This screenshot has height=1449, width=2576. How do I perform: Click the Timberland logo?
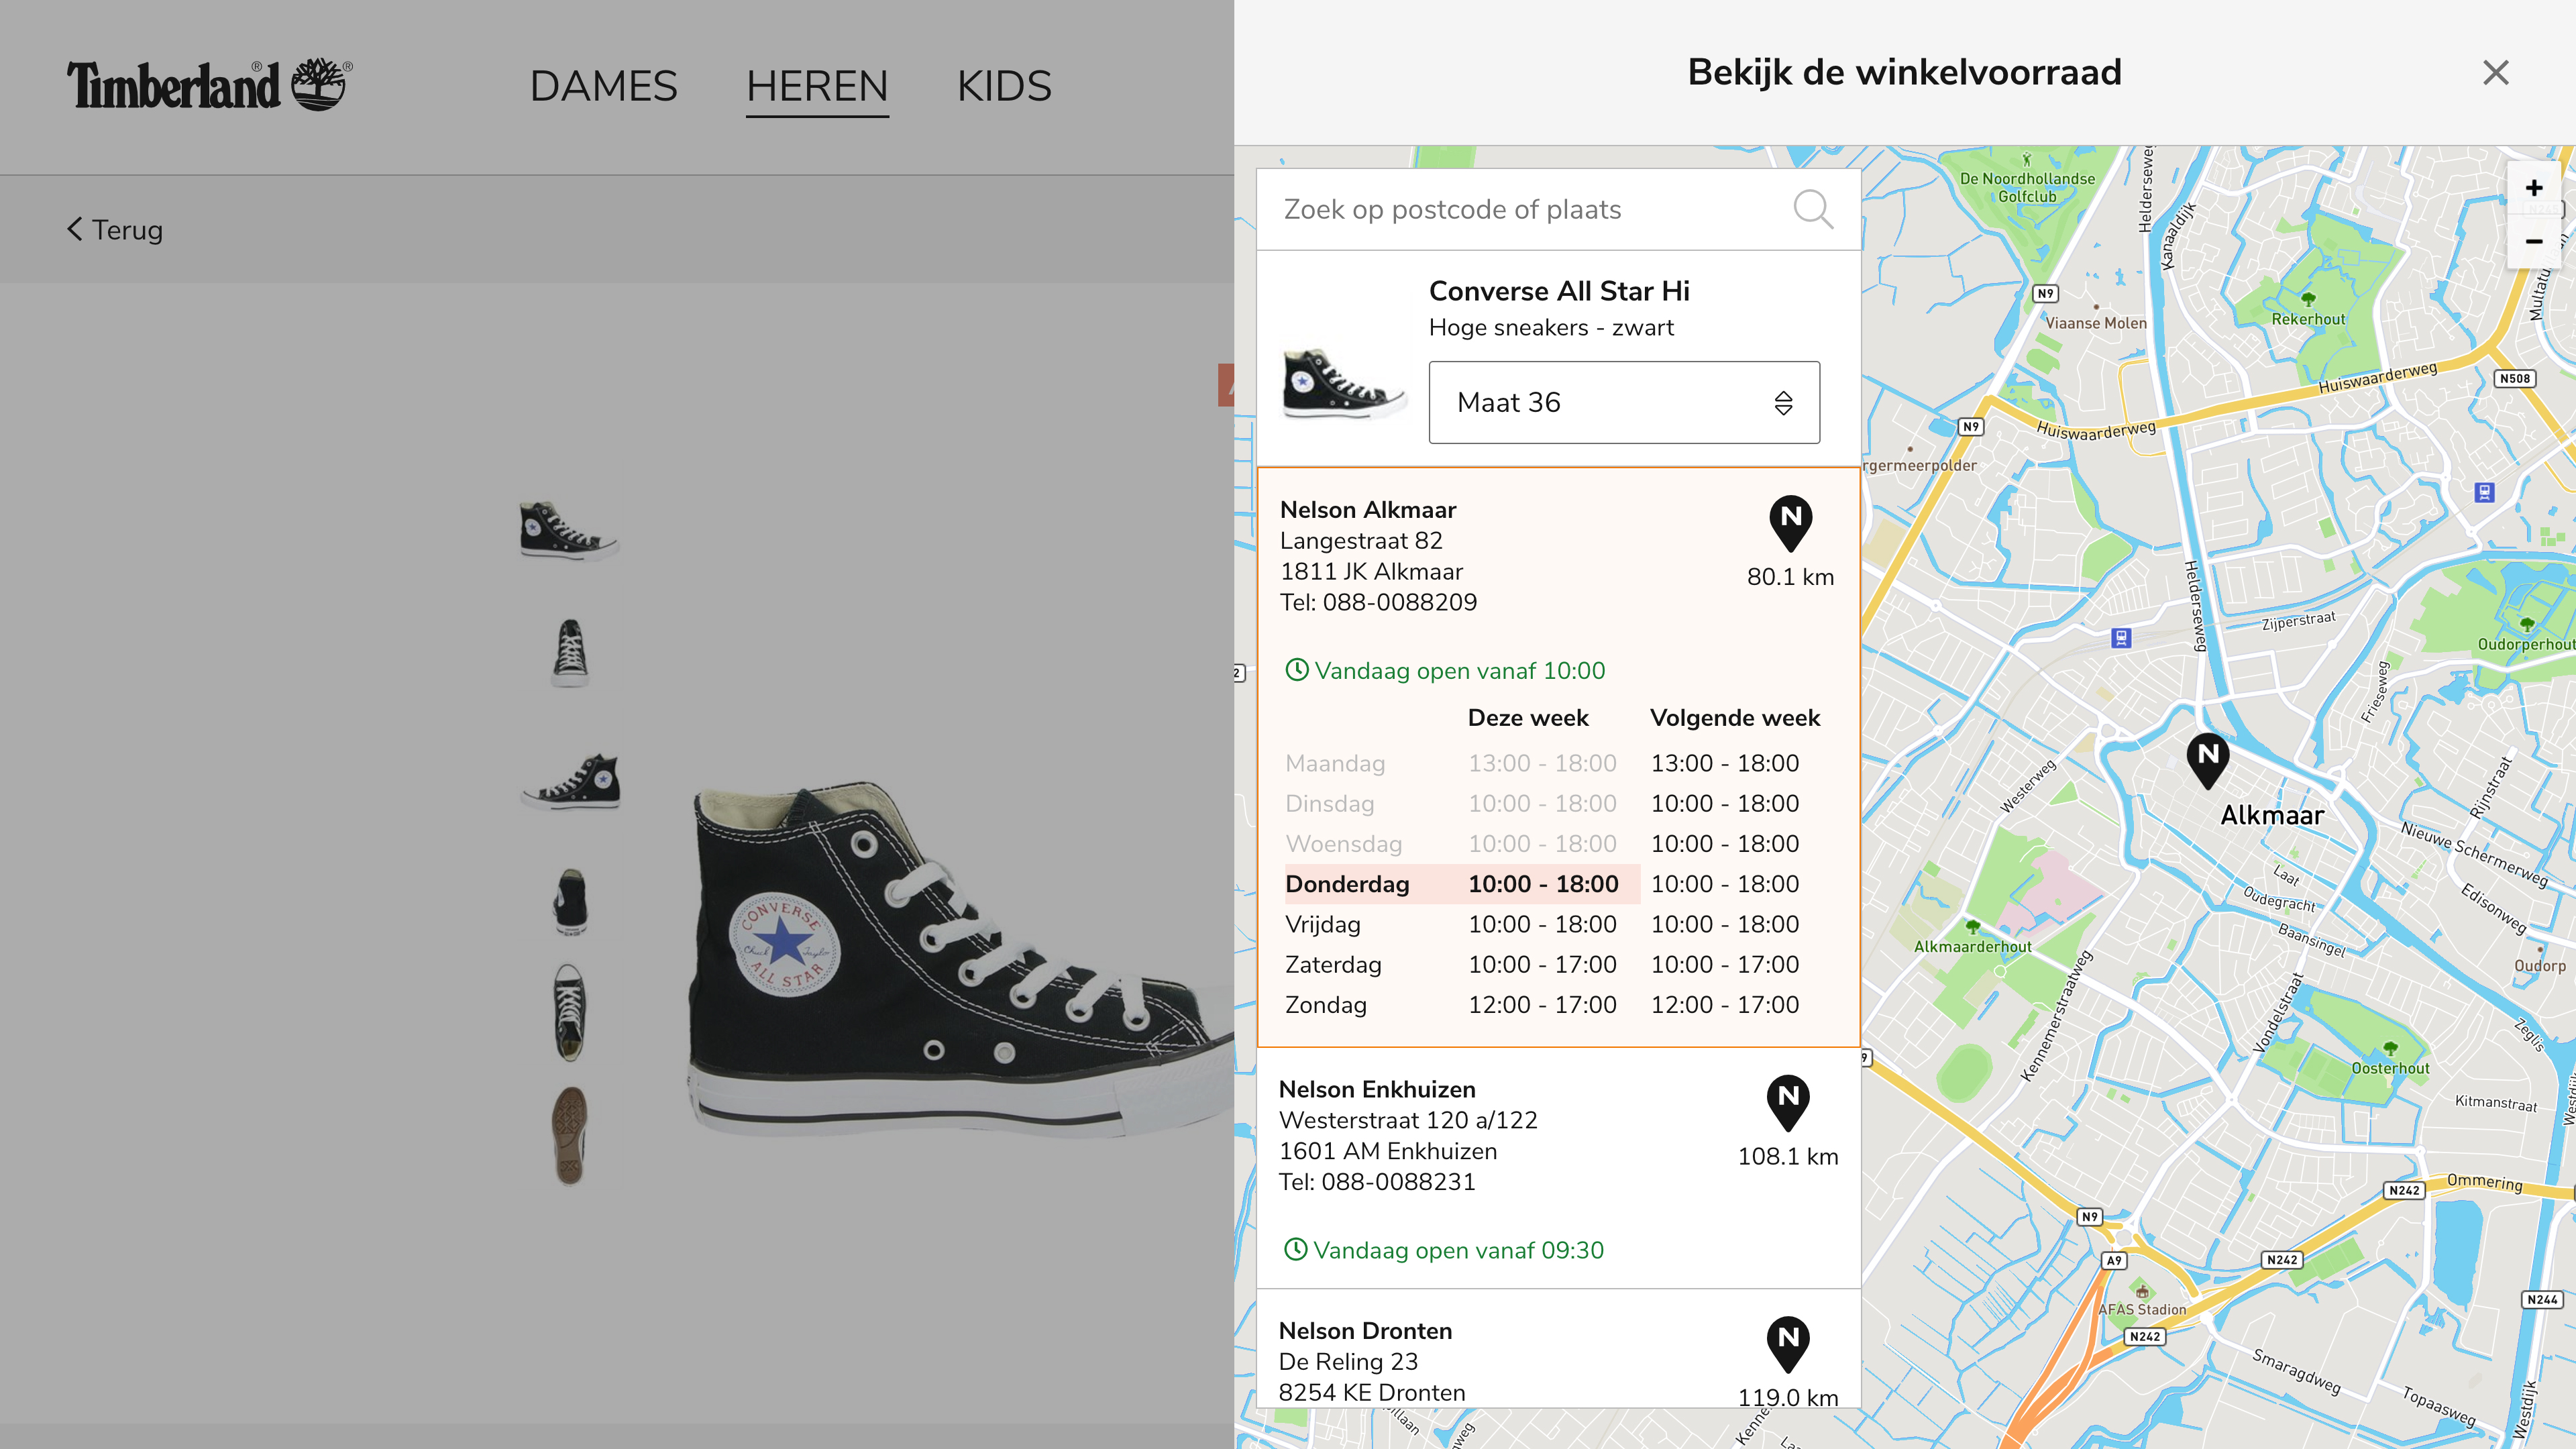[x=209, y=85]
